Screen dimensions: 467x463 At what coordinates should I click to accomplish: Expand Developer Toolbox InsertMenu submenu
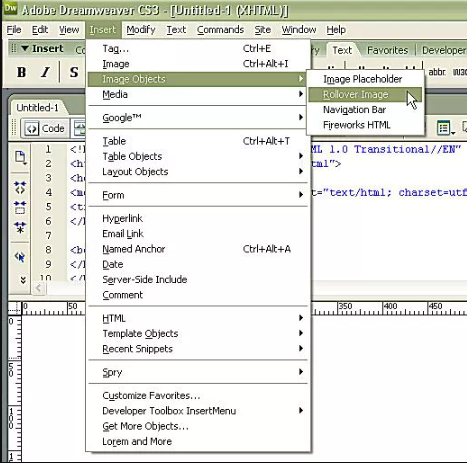pyautogui.click(x=197, y=411)
